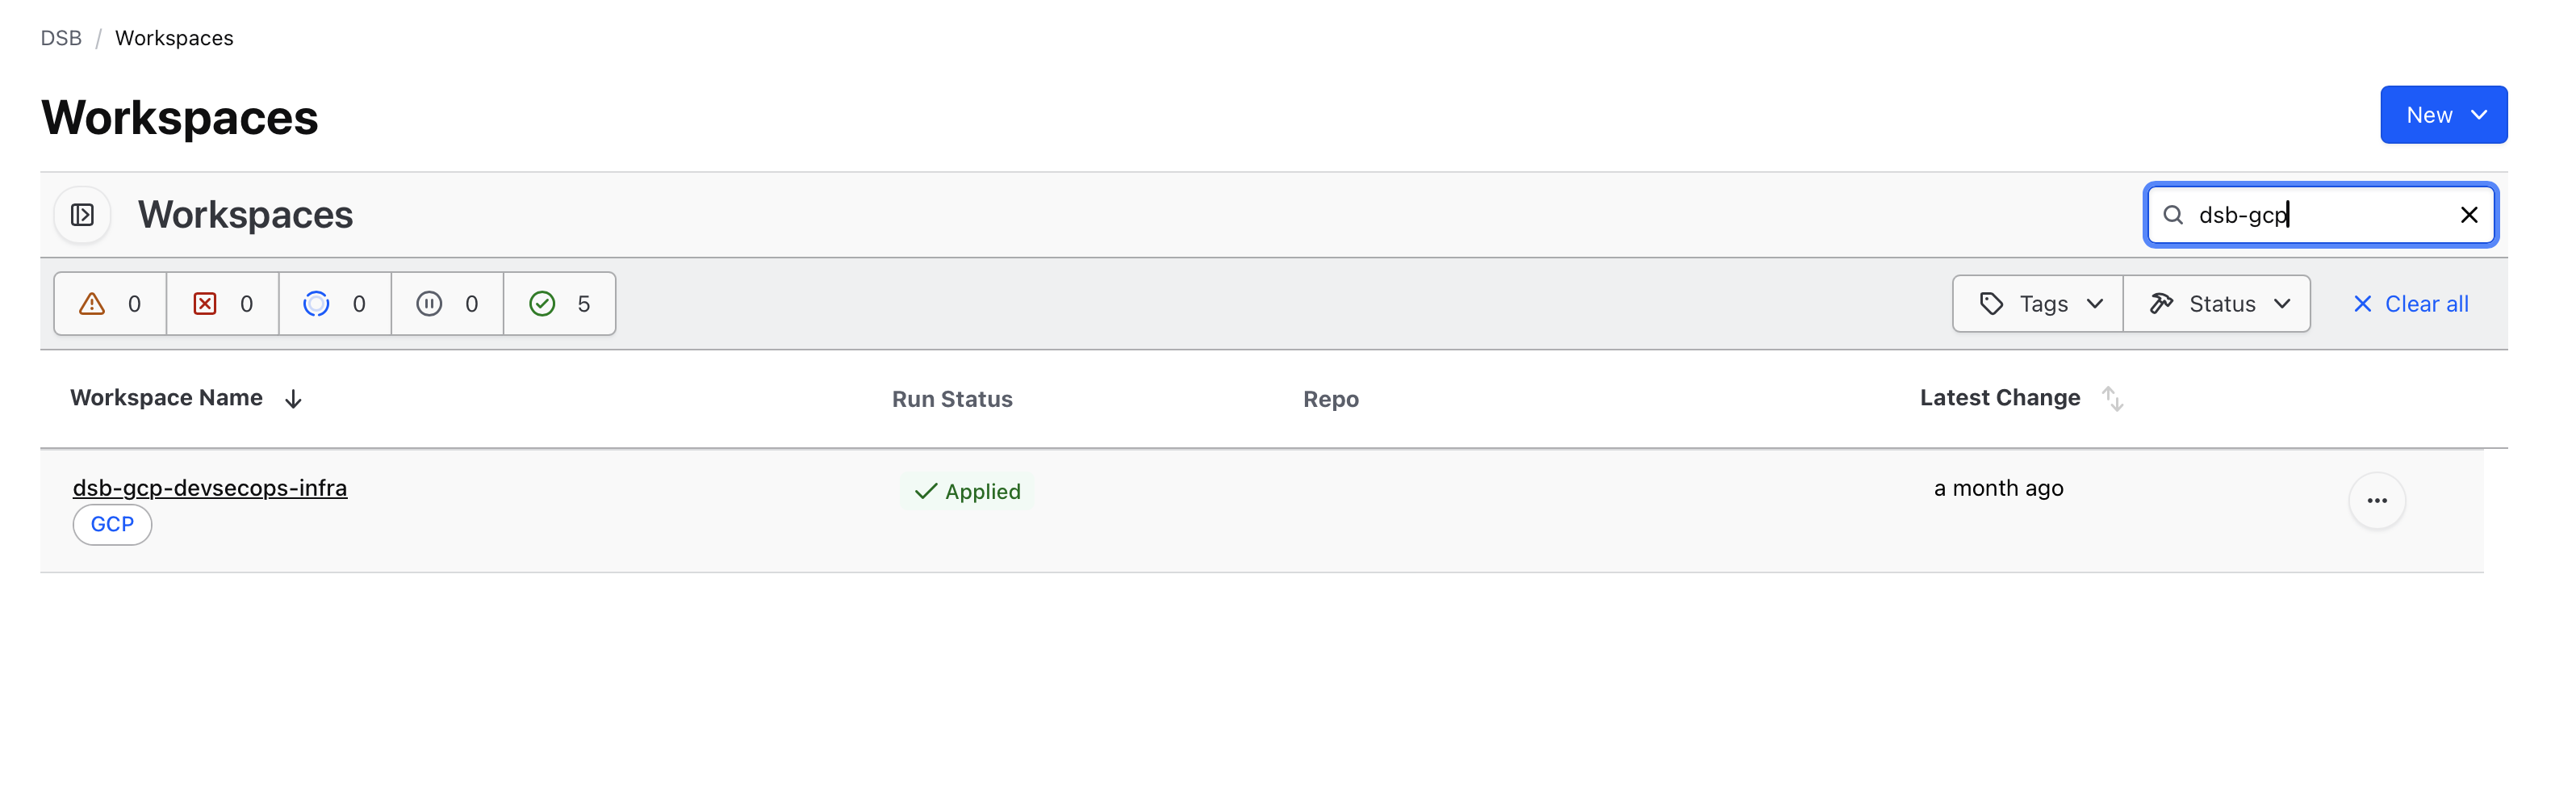Screen dimensions: 2576x809
Task: Click Clear all filters
Action: tap(2410, 304)
